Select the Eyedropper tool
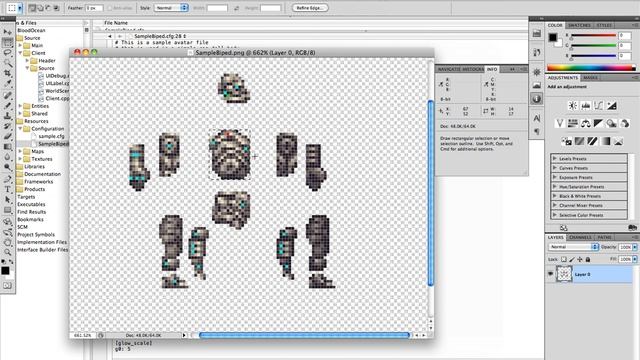This screenshot has height=360, width=640. click(x=7, y=83)
